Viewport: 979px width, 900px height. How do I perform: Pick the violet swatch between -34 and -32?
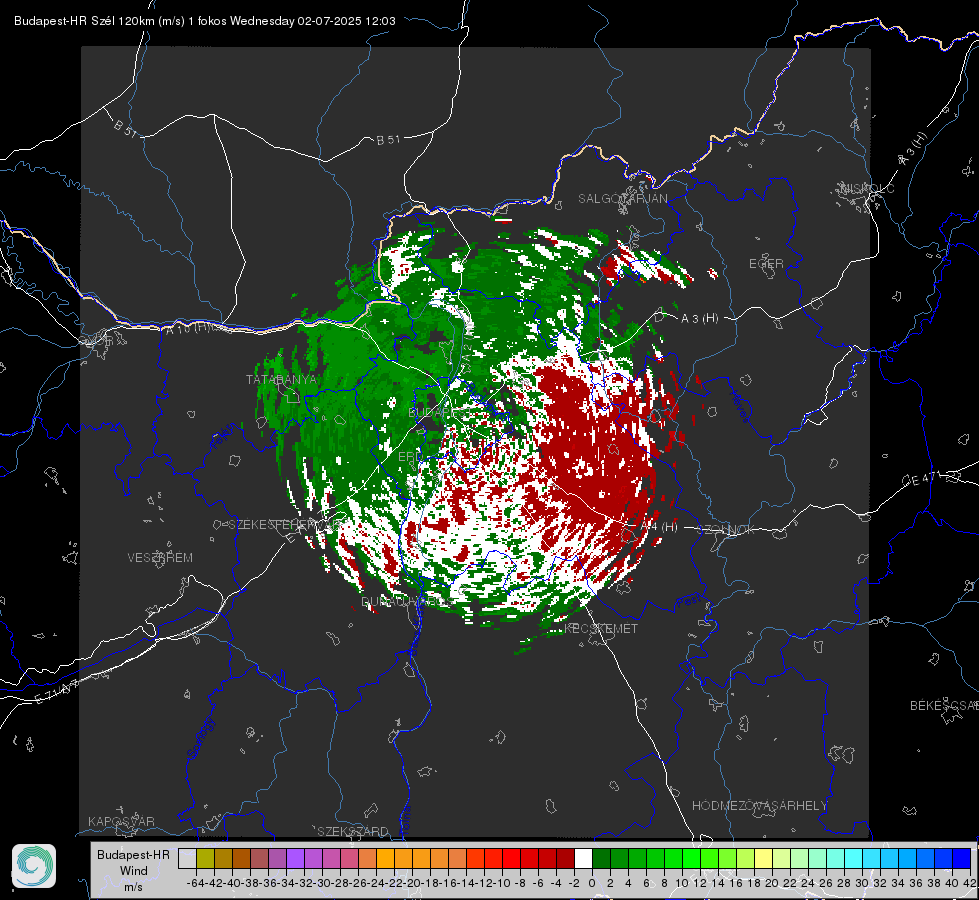click(x=295, y=858)
